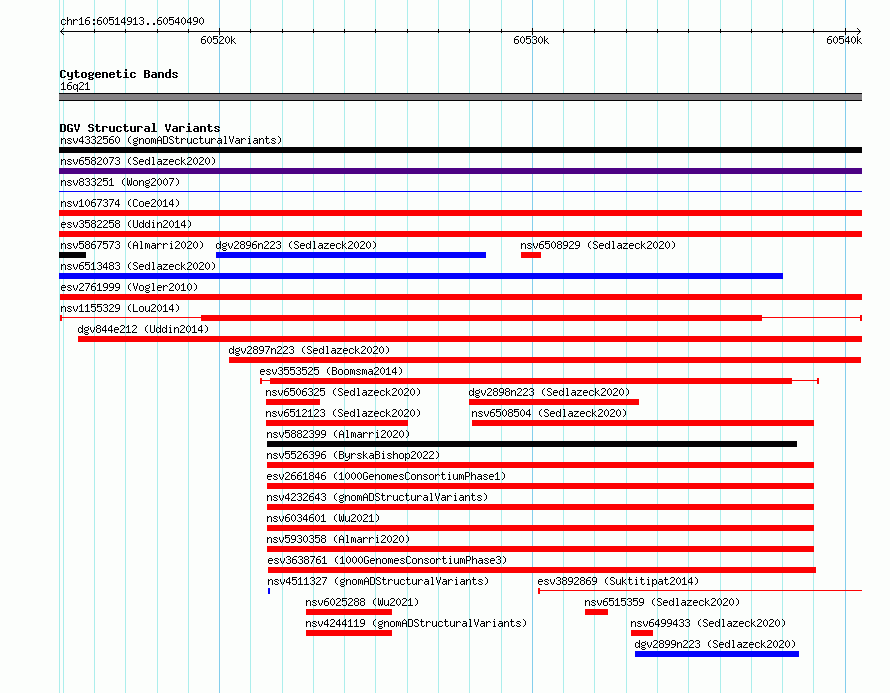Select dgv844e212 Uddin2014 label
Viewport: 890px width, 693px height.
pos(143,329)
